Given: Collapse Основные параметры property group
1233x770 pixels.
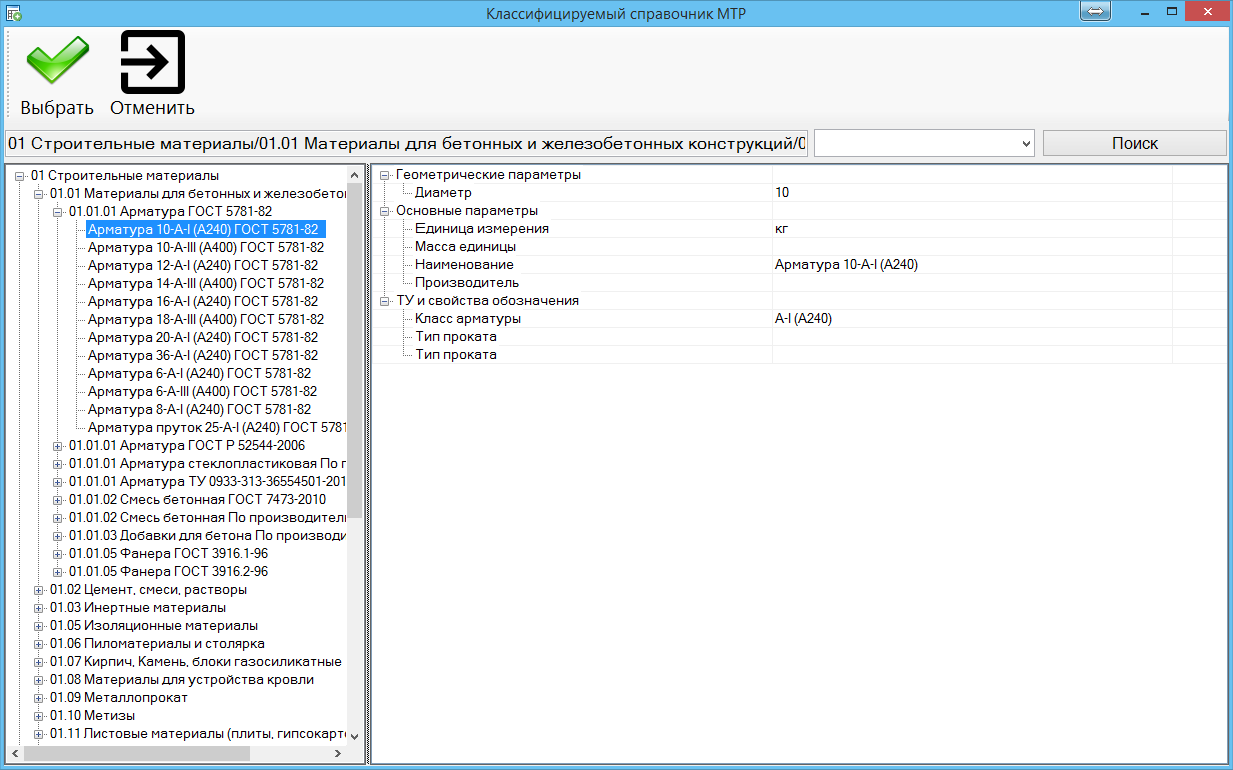Looking at the screenshot, I should 384,211.
